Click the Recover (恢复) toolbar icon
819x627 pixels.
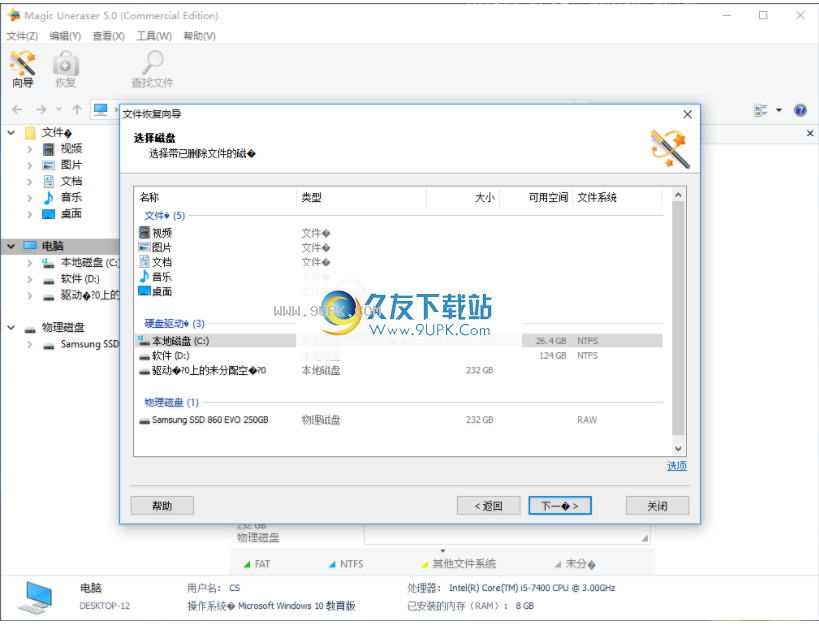[65, 69]
